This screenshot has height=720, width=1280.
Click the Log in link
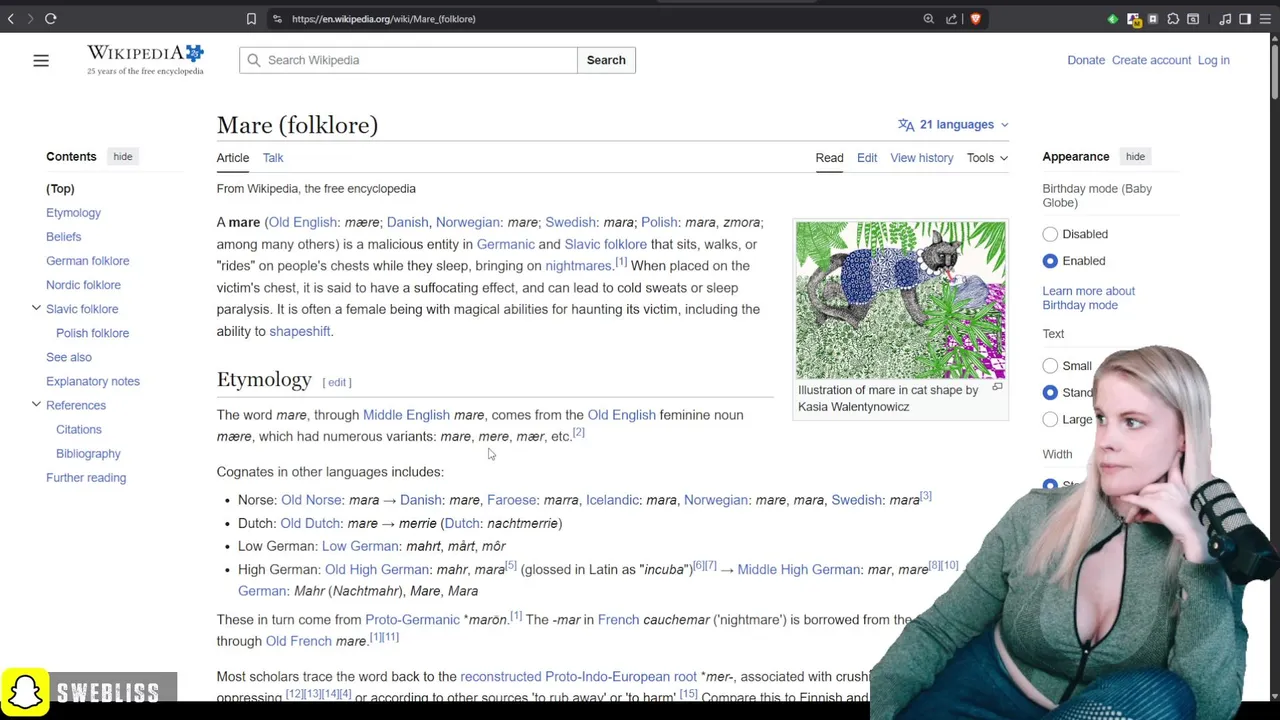tap(1213, 60)
